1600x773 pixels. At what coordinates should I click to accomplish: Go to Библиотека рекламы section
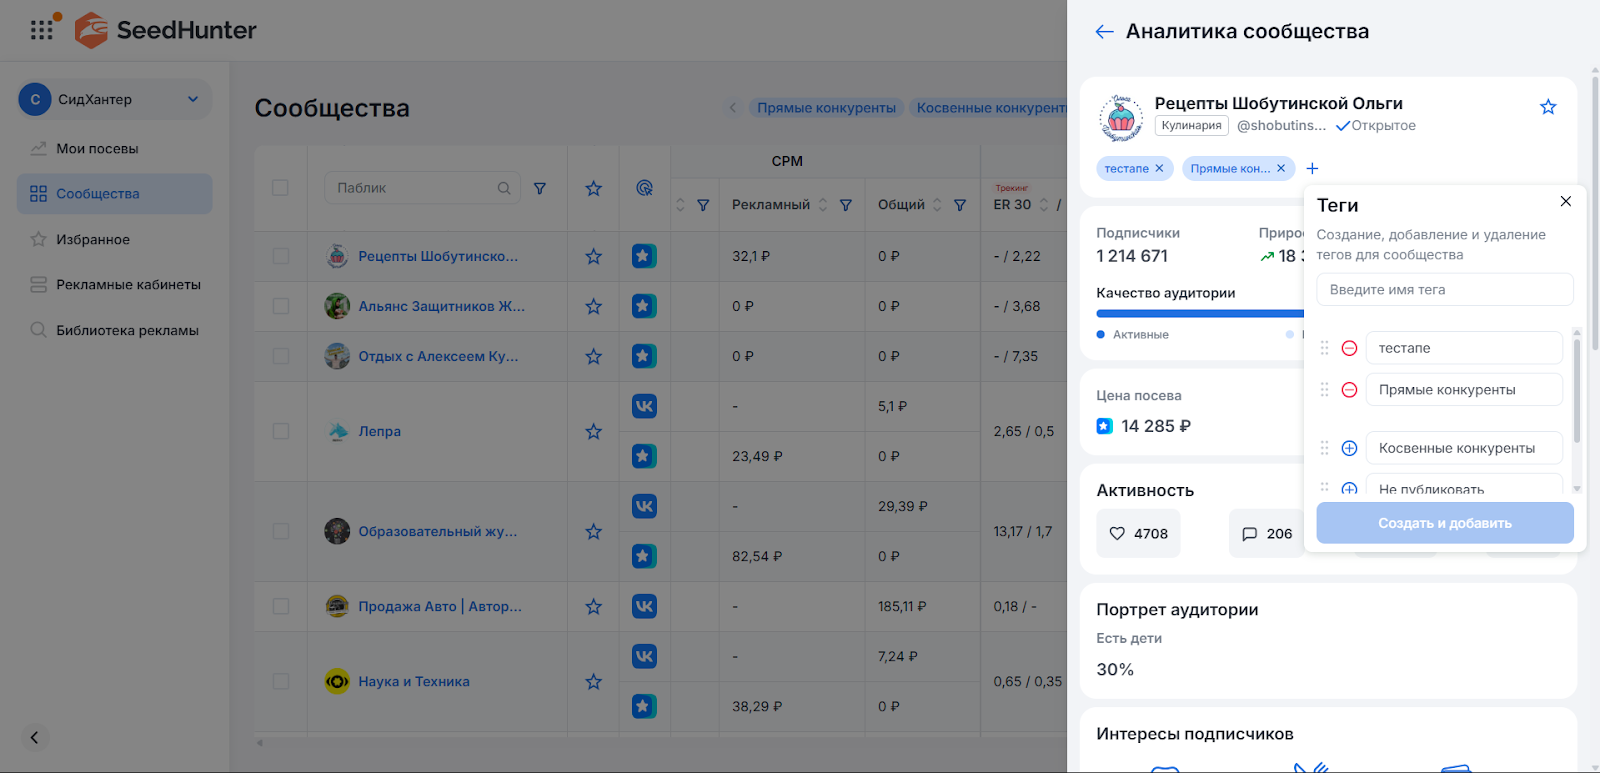[127, 330]
